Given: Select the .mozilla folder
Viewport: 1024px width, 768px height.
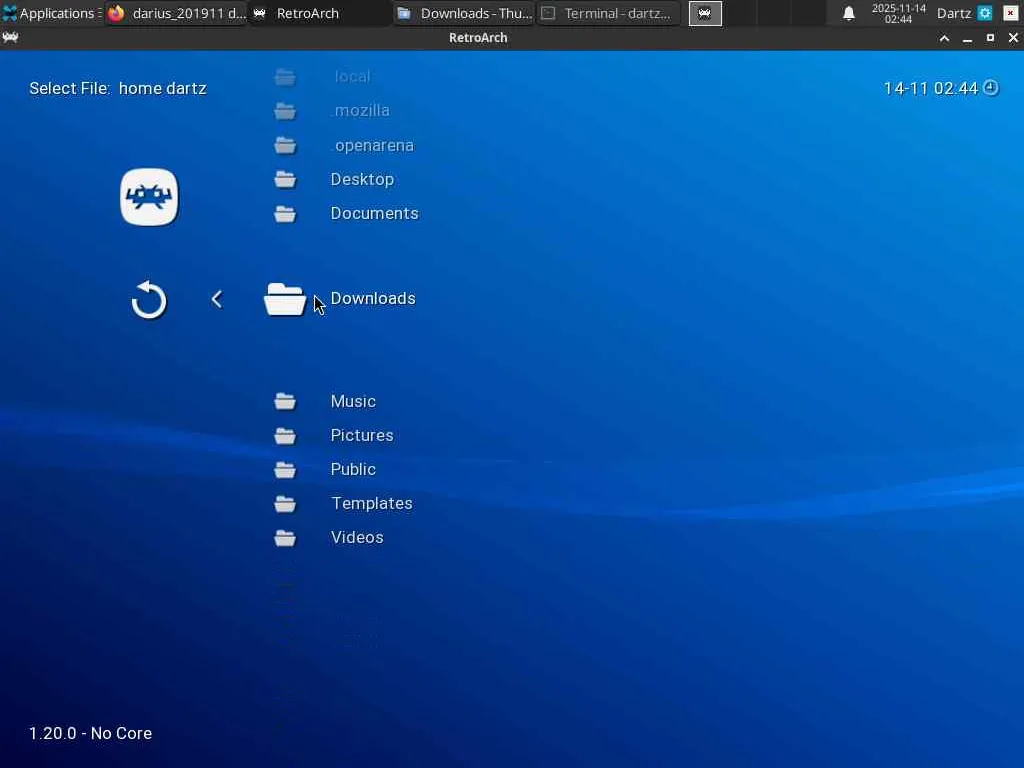Looking at the screenshot, I should click(x=360, y=110).
